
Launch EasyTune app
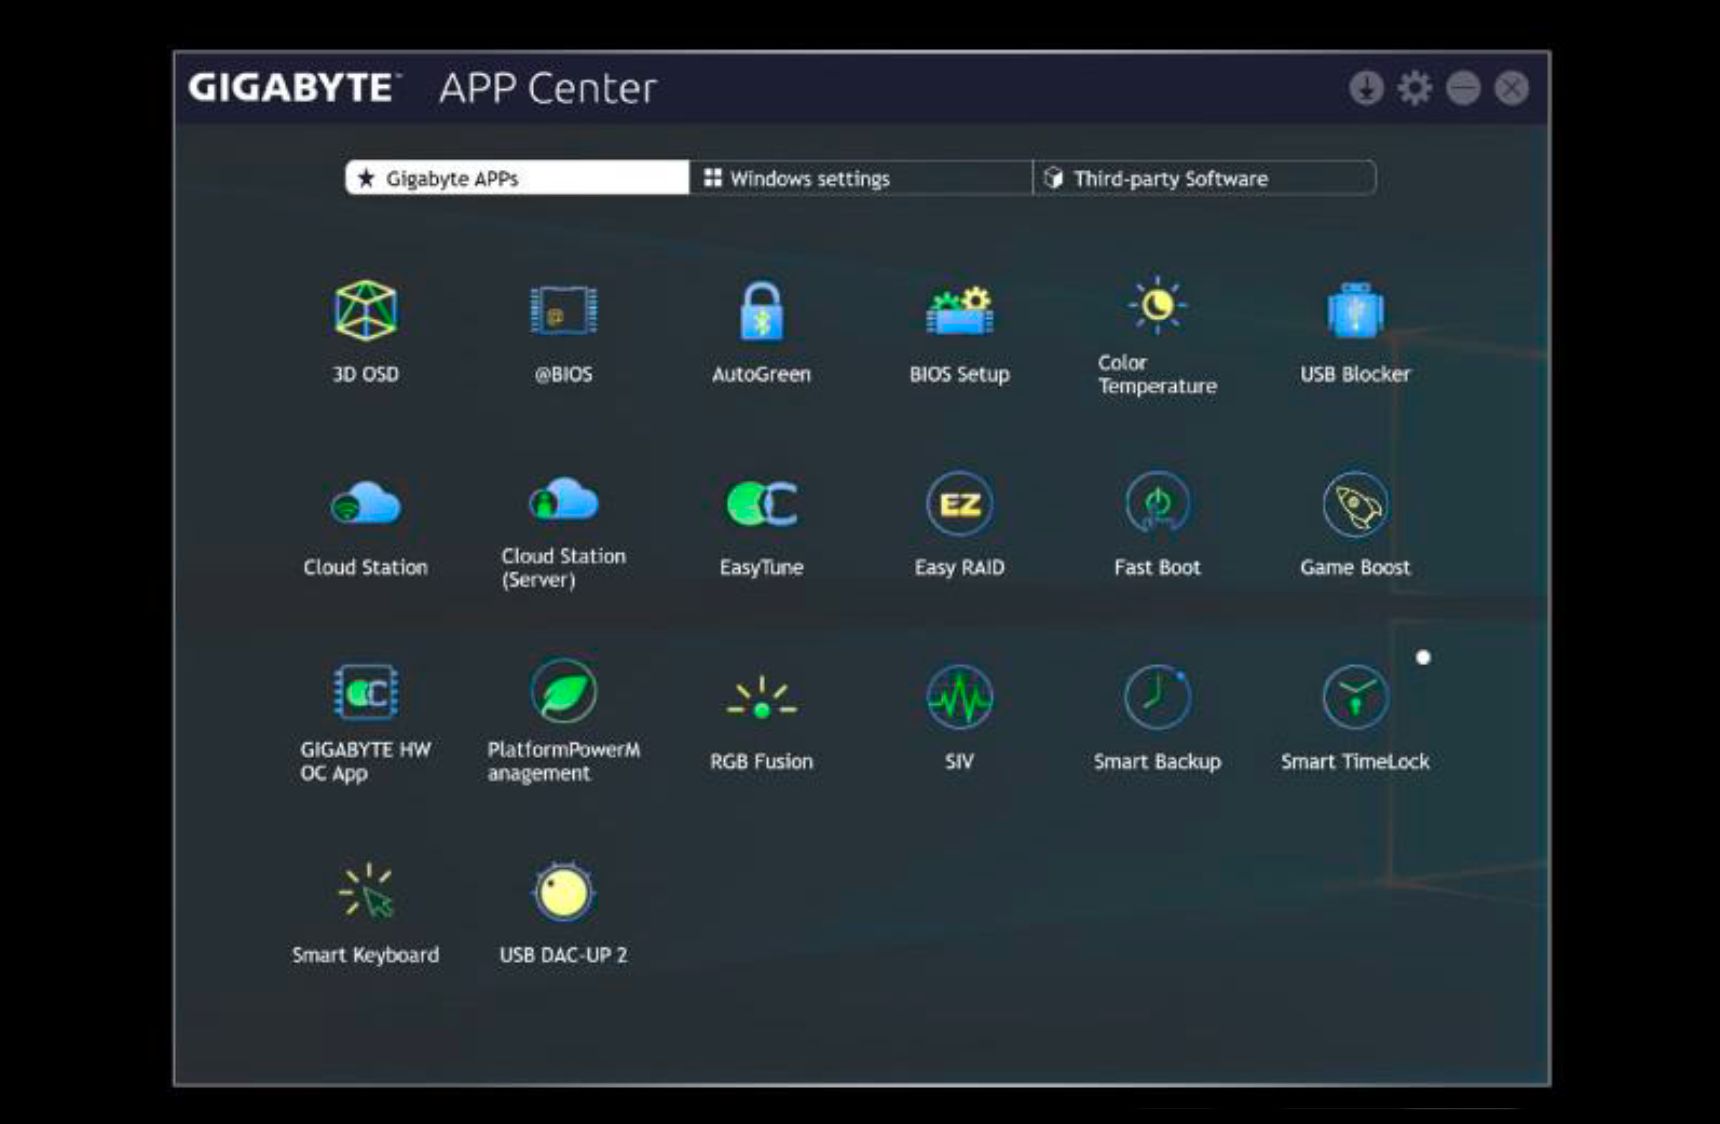click(x=761, y=503)
